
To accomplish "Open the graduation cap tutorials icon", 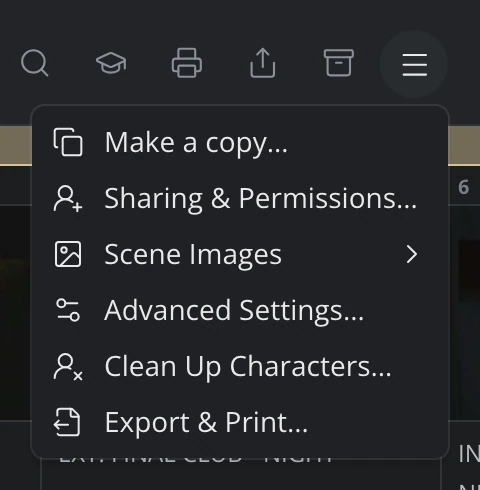I will coord(111,63).
